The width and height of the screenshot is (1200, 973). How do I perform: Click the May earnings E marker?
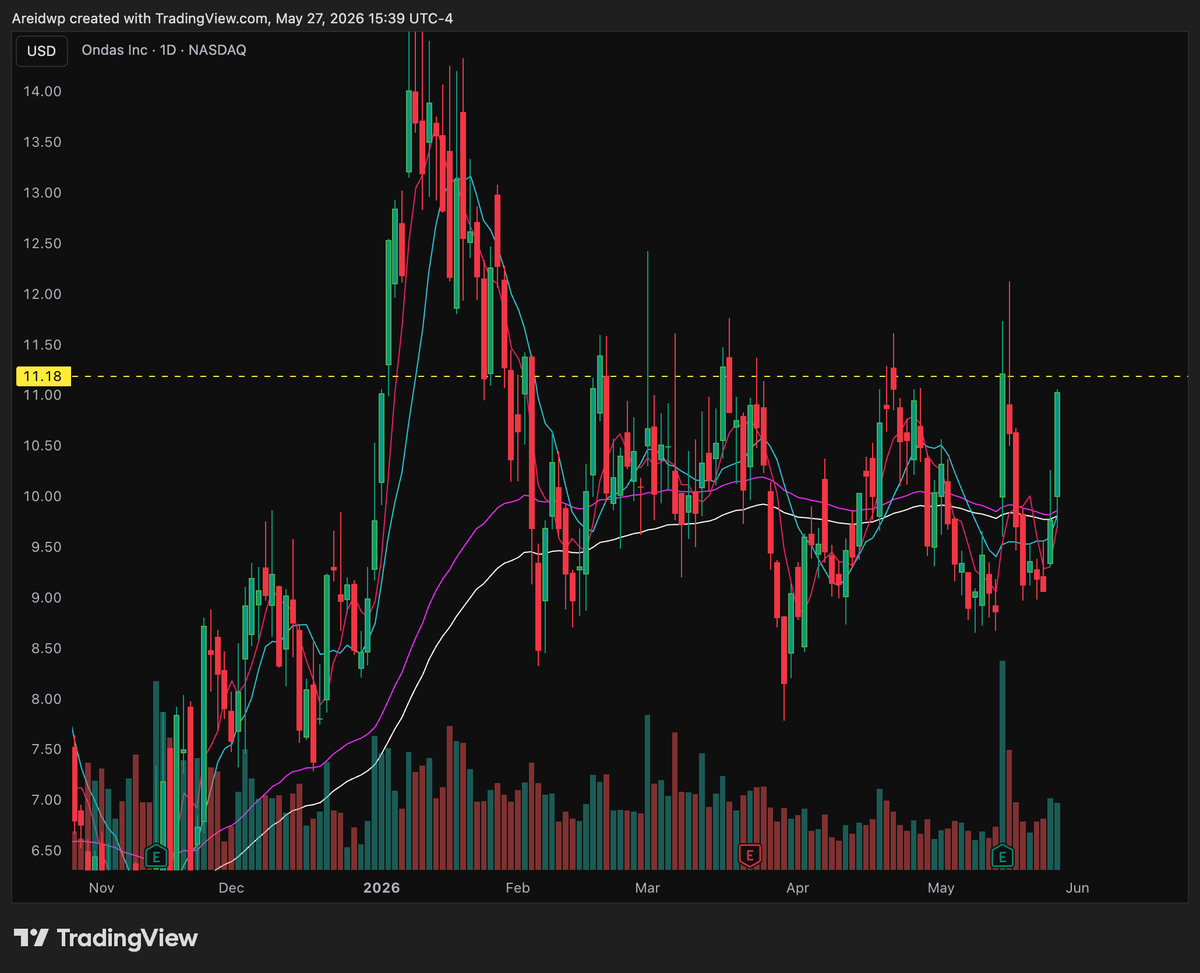point(1002,855)
